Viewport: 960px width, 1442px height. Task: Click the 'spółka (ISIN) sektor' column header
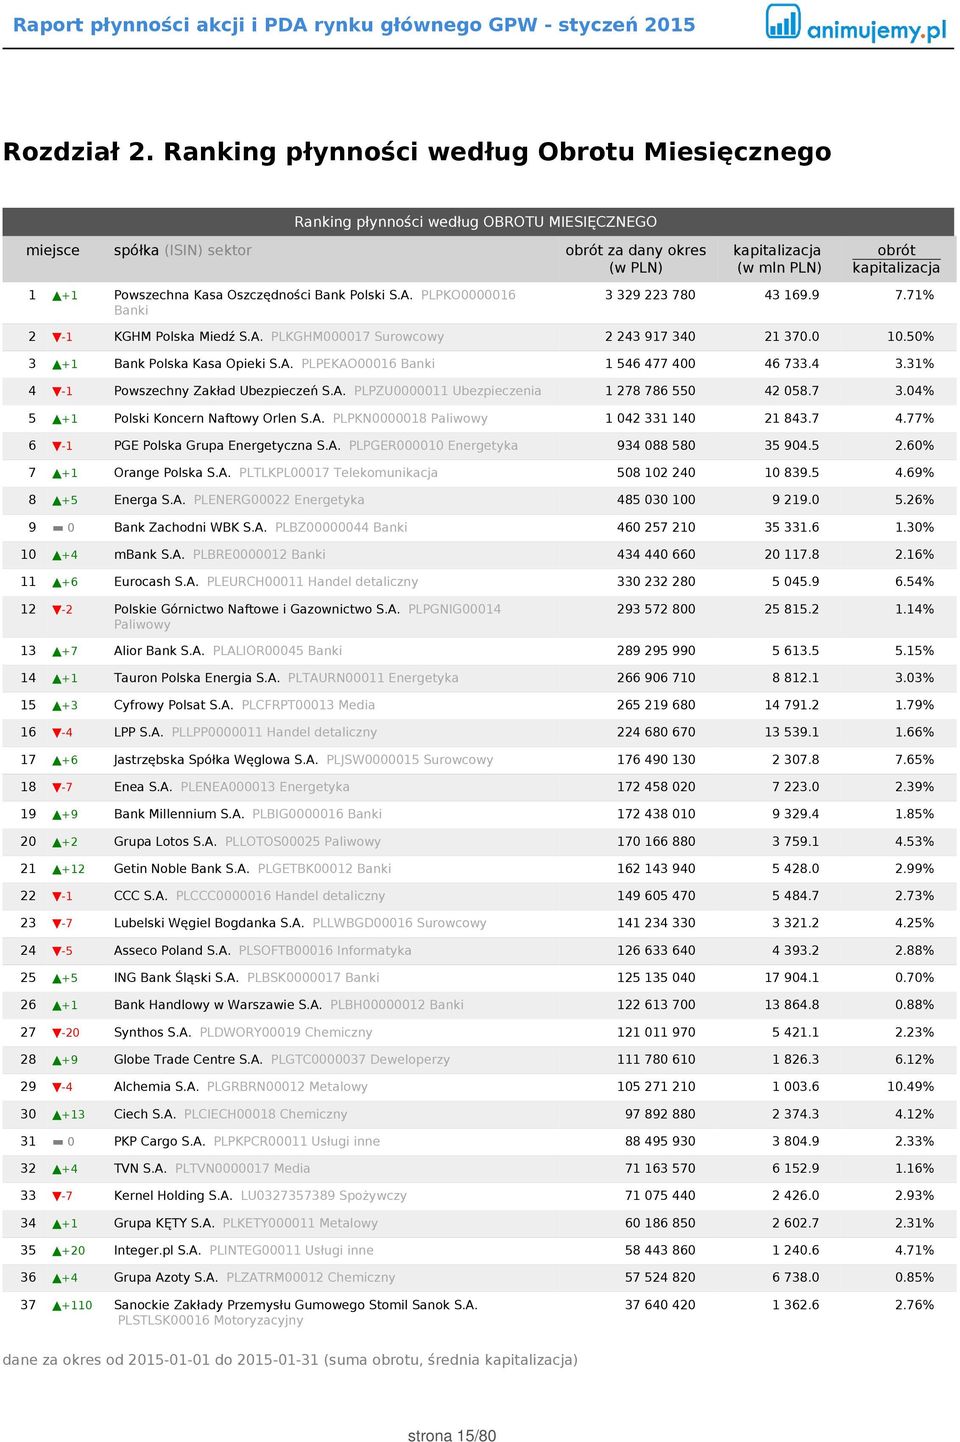tap(183, 250)
